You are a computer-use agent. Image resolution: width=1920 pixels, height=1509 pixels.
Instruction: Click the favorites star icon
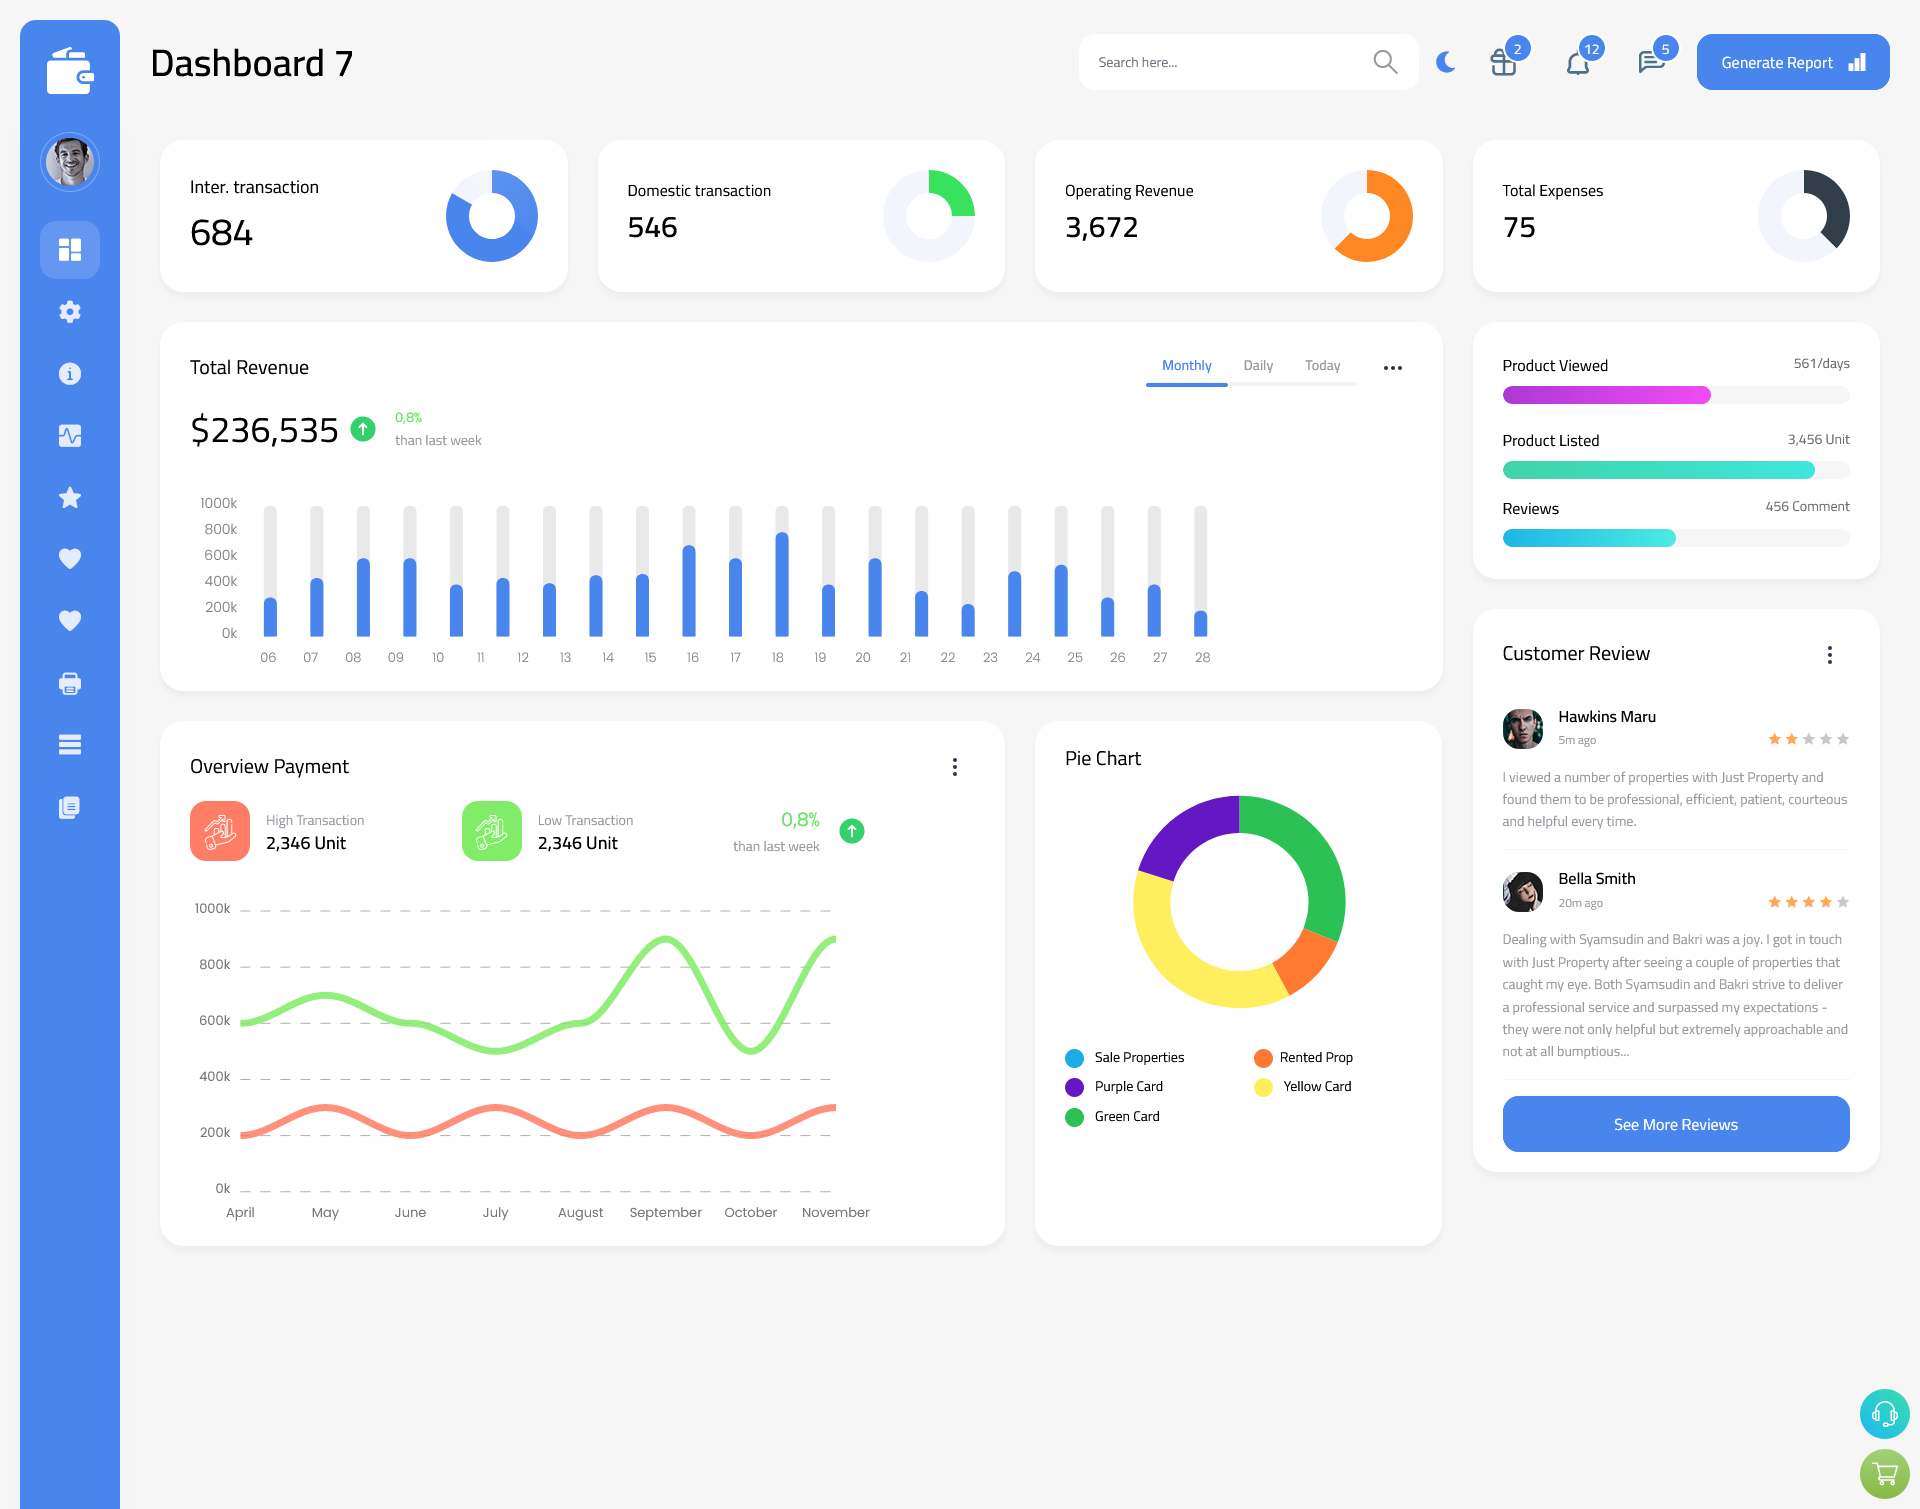[69, 499]
